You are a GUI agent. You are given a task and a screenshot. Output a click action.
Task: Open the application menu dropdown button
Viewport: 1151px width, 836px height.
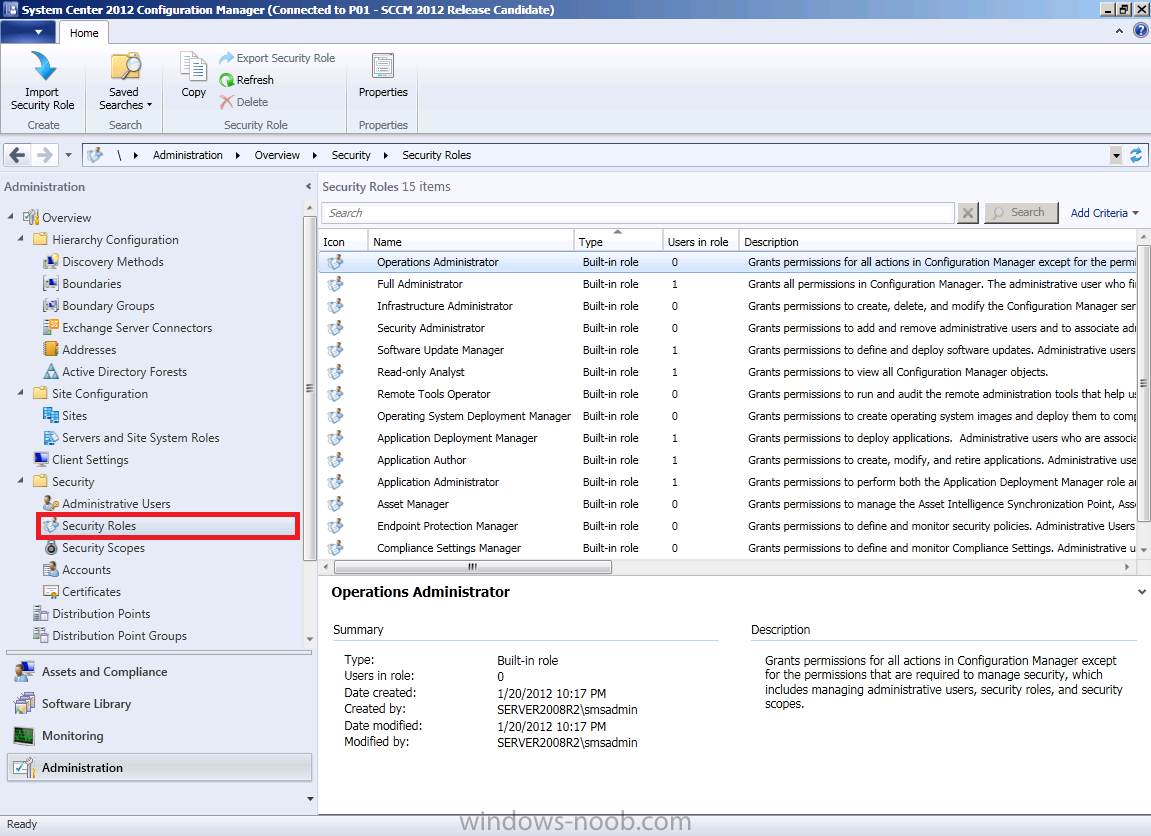click(29, 32)
